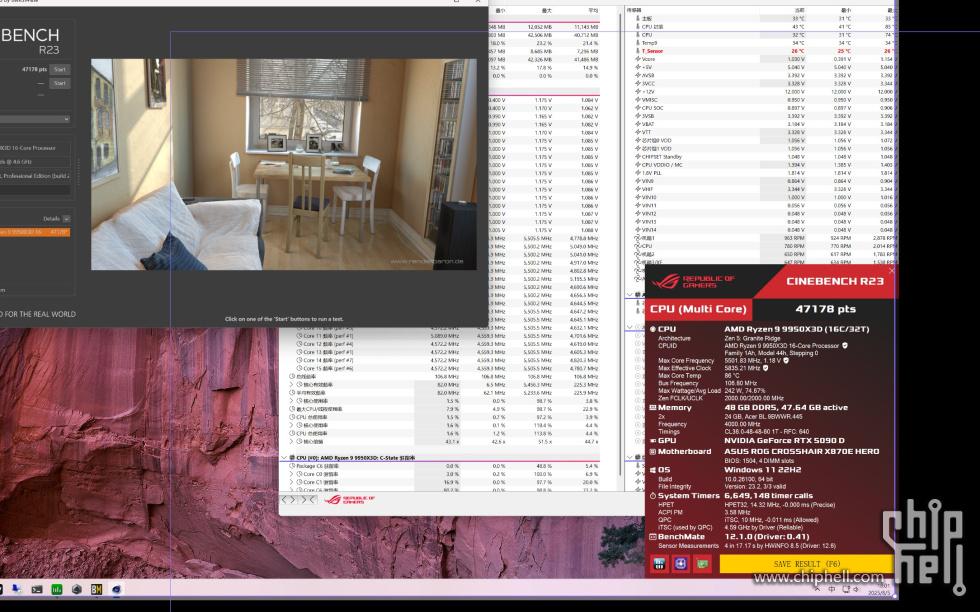The image size is (980, 612).
Task: Click the Cinebench render preview image
Action: click(284, 164)
